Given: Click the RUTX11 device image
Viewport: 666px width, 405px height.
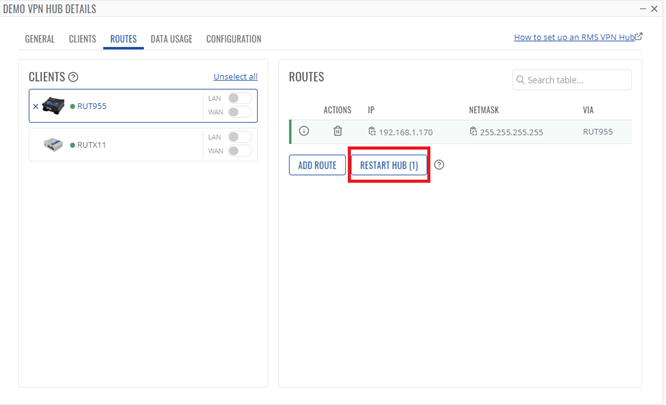Looking at the screenshot, I should pos(54,145).
